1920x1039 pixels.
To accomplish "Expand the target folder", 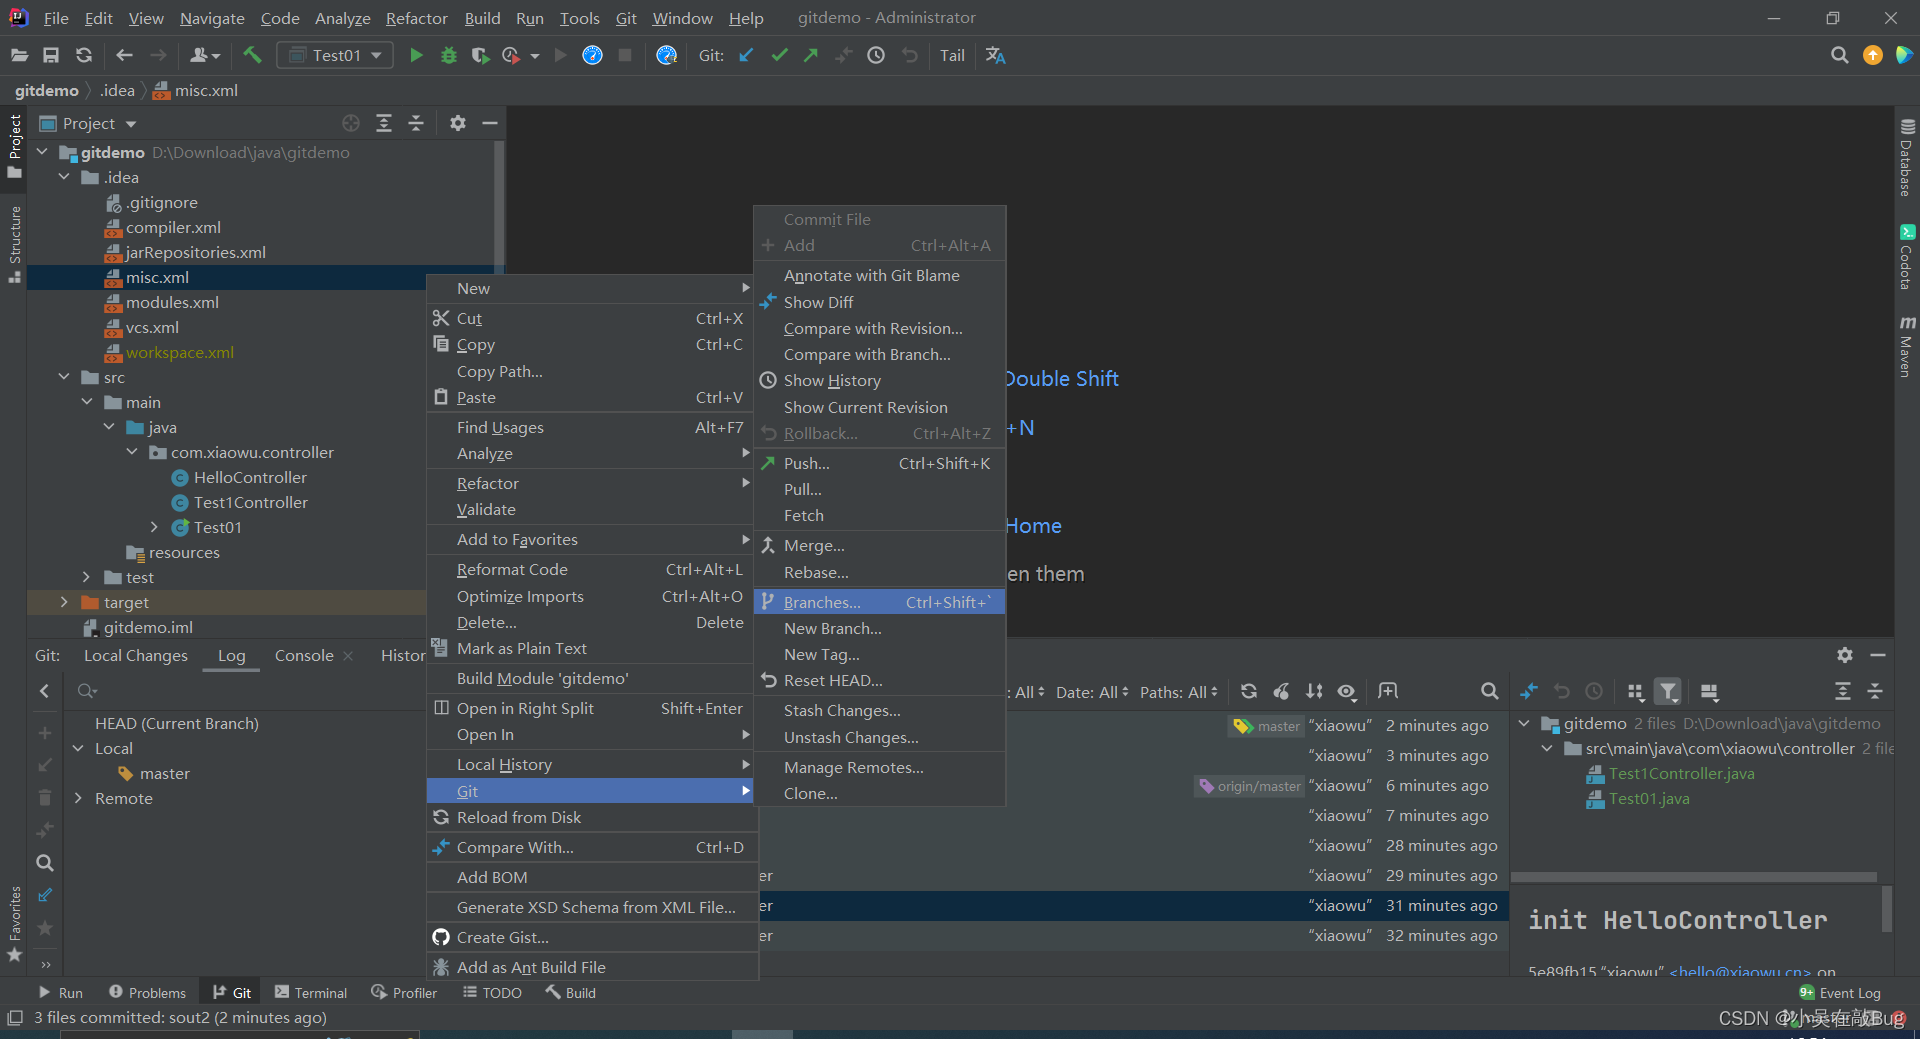I will pos(64,602).
